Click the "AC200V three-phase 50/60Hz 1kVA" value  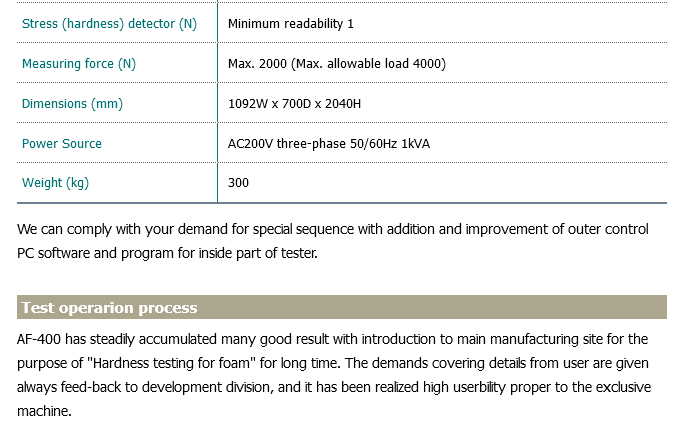coord(329,144)
